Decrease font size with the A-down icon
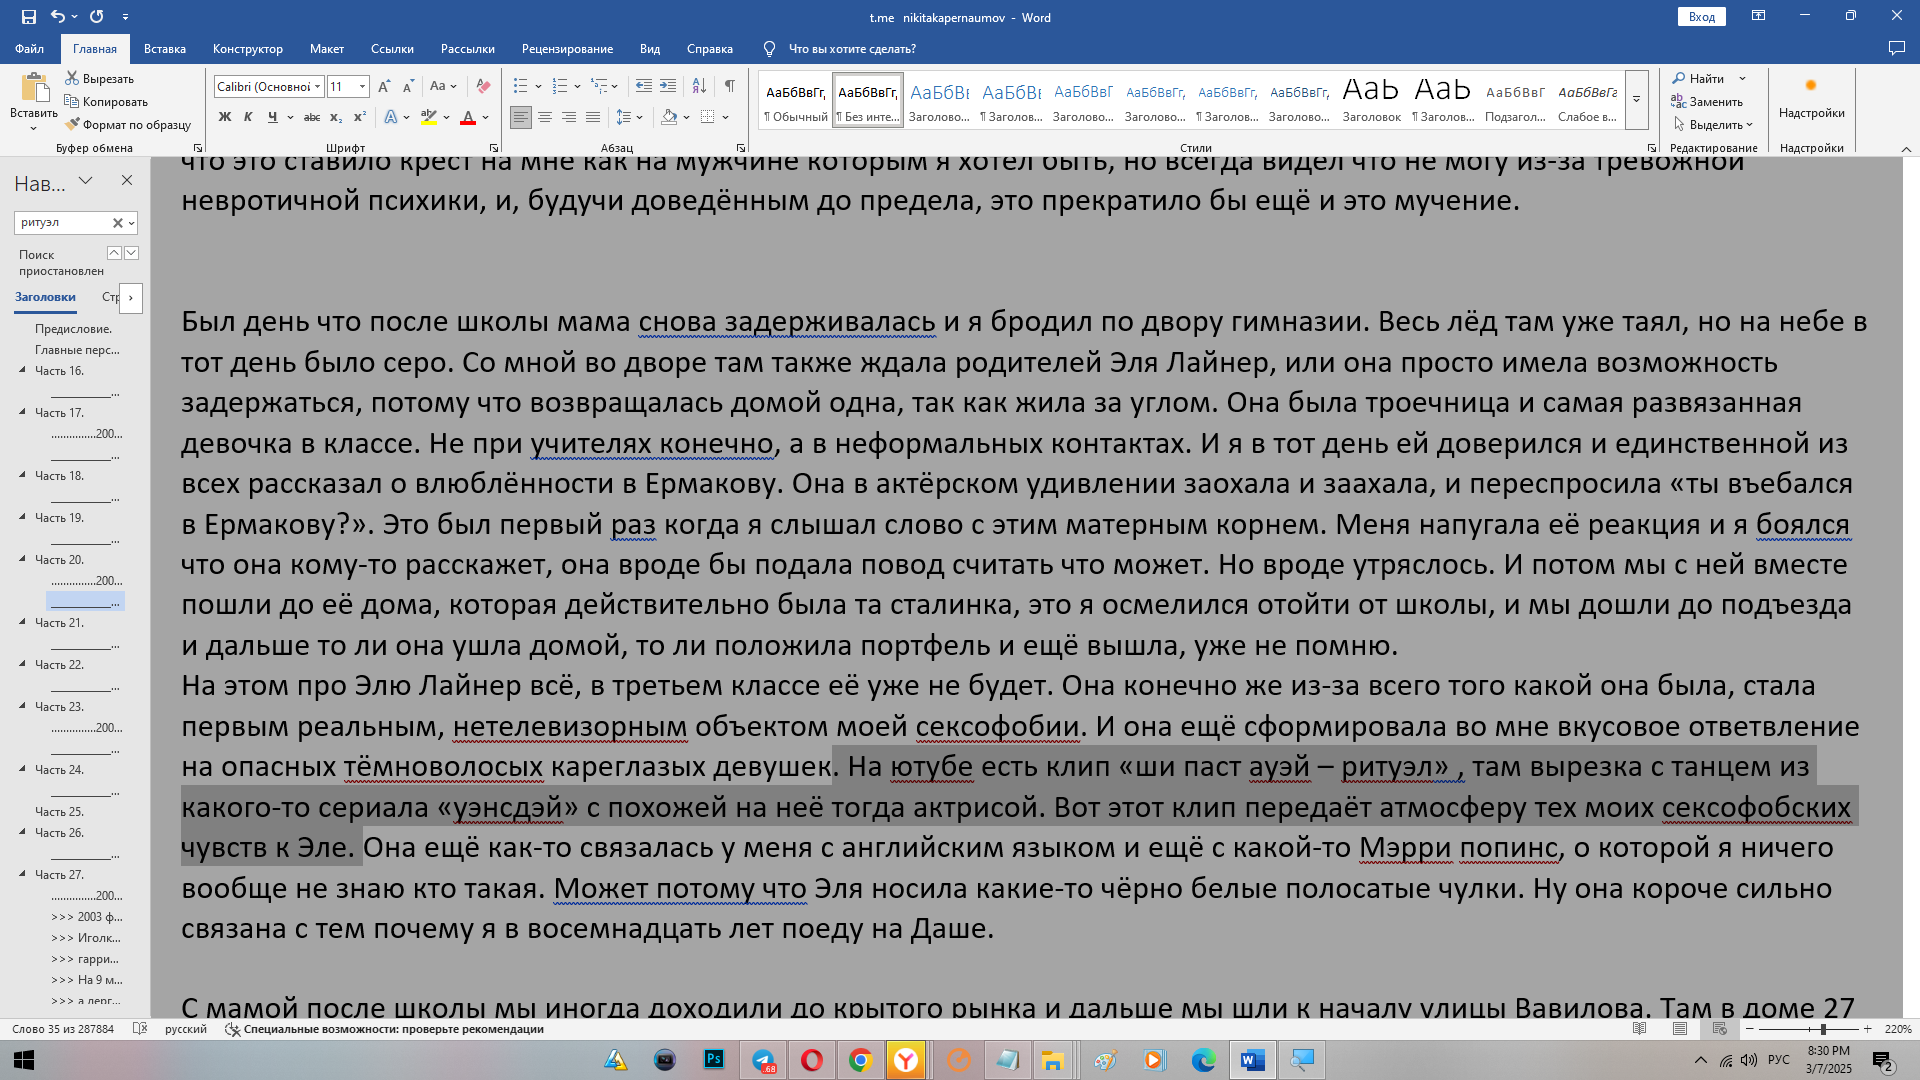 [x=408, y=87]
